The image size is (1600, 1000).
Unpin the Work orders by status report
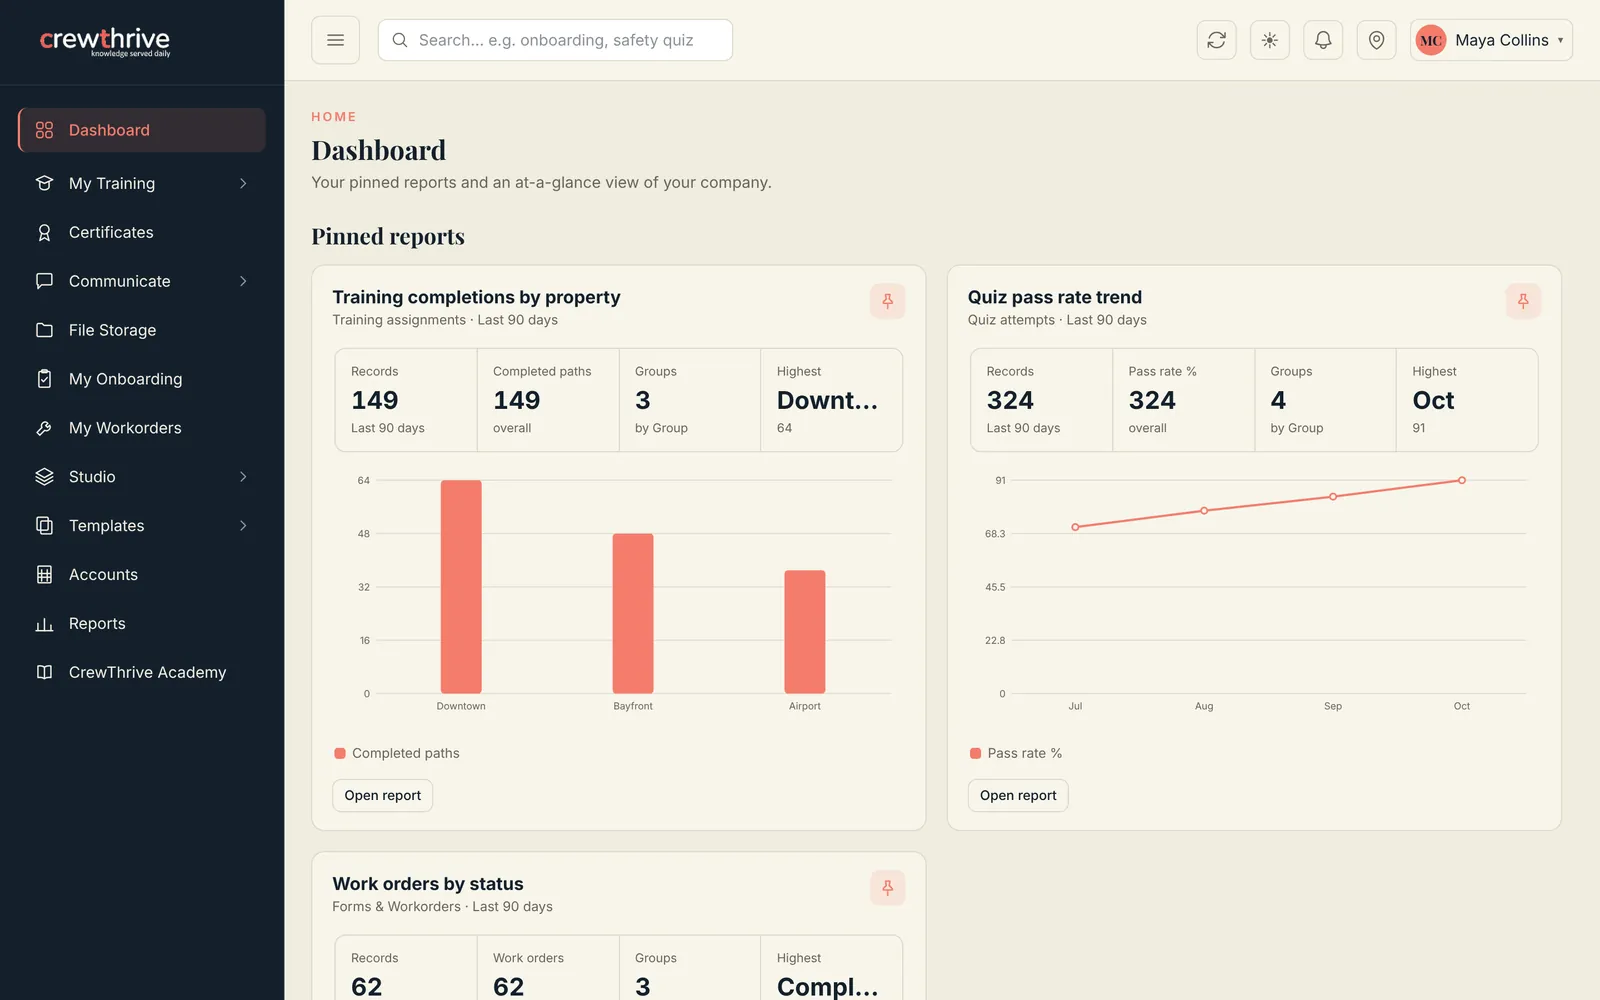pos(887,888)
